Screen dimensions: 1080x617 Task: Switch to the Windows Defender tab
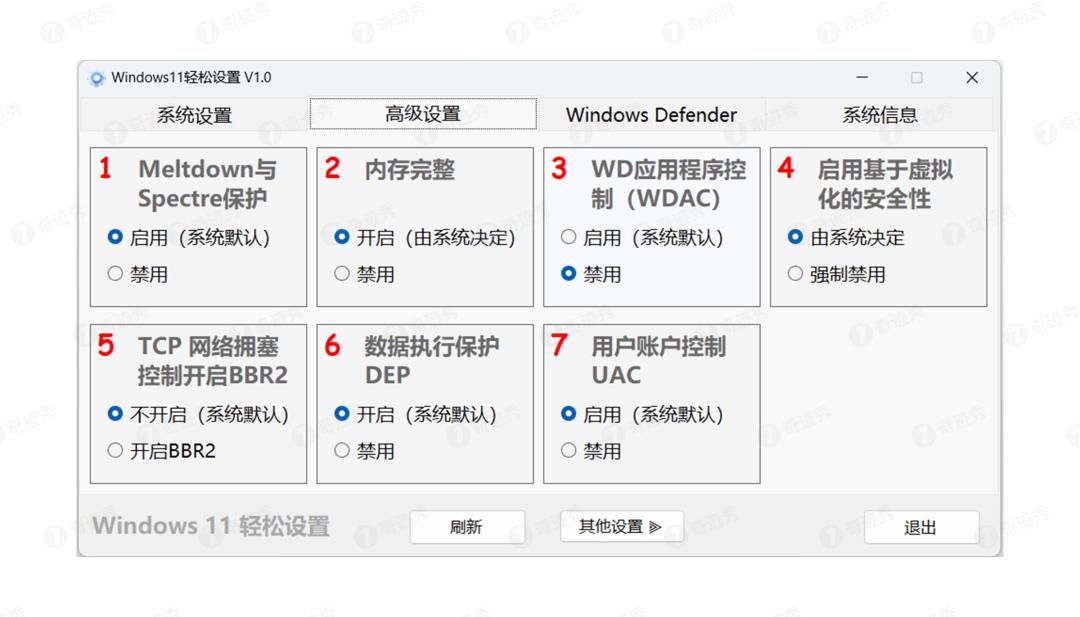[651, 115]
